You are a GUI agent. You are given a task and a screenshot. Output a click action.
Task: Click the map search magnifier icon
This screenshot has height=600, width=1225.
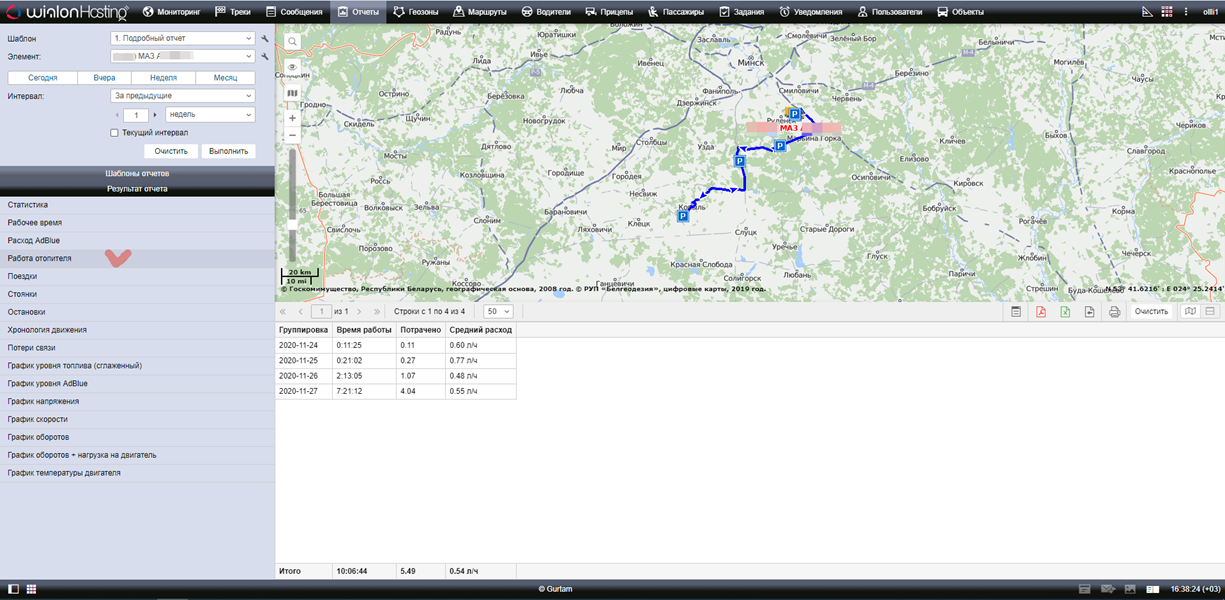292,42
